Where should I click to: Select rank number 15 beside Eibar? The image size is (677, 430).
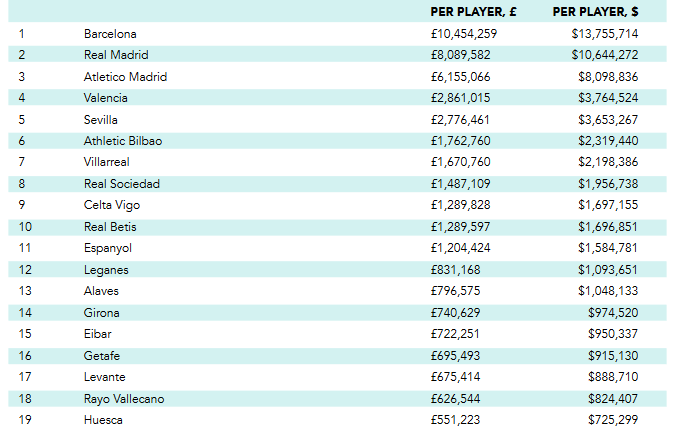pyautogui.click(x=25, y=334)
